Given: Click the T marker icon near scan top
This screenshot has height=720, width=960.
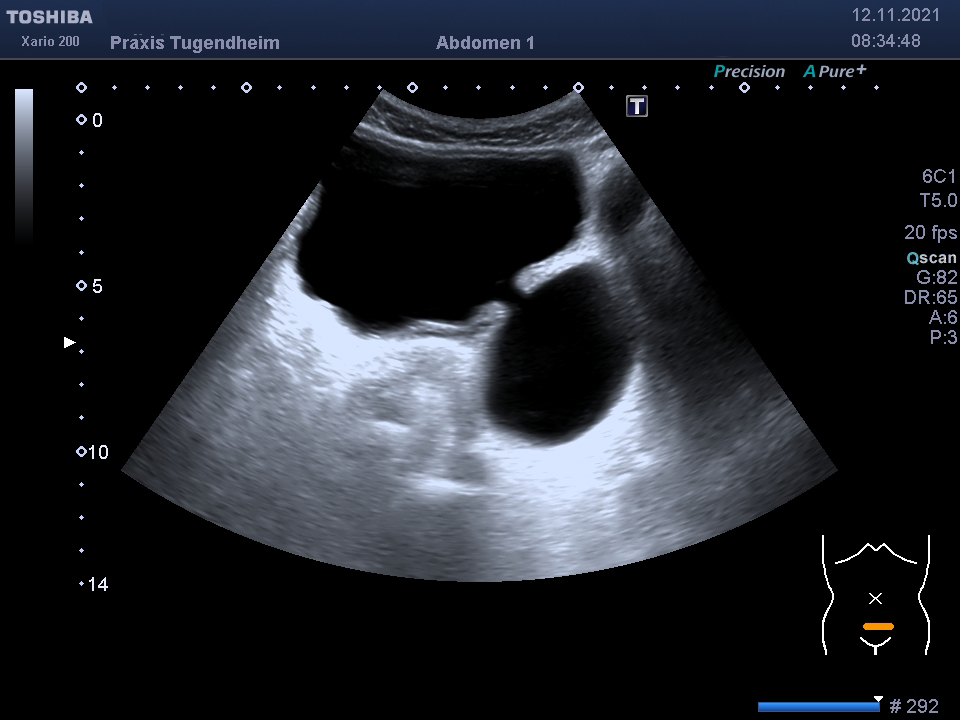Looking at the screenshot, I should tap(637, 106).
